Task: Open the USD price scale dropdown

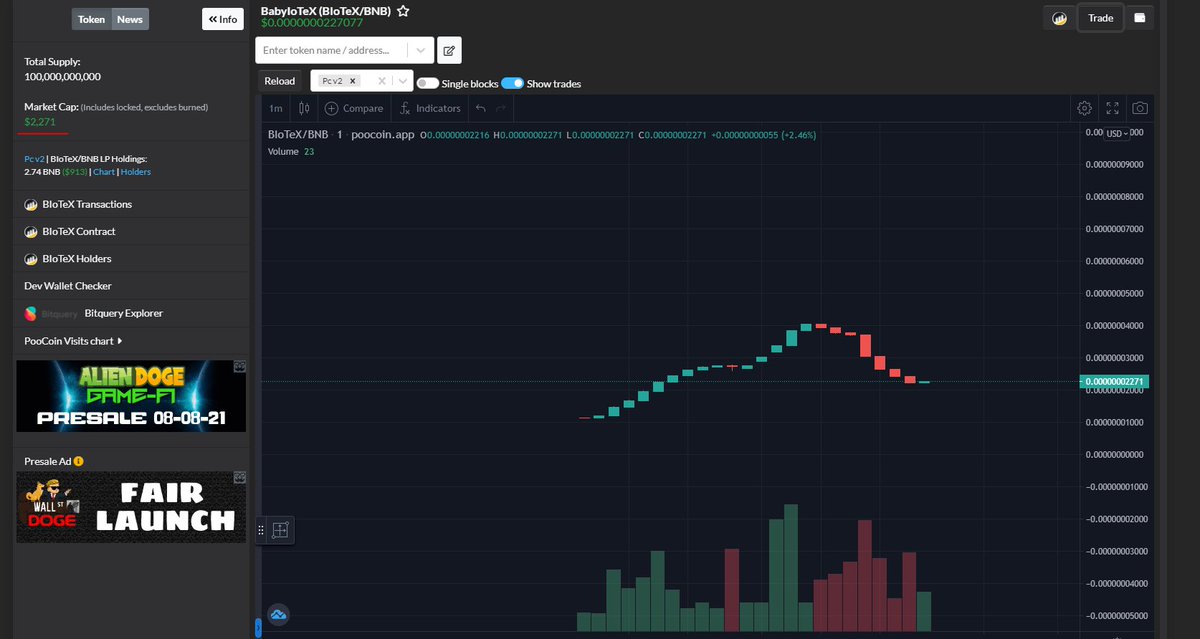Action: tap(1118, 133)
